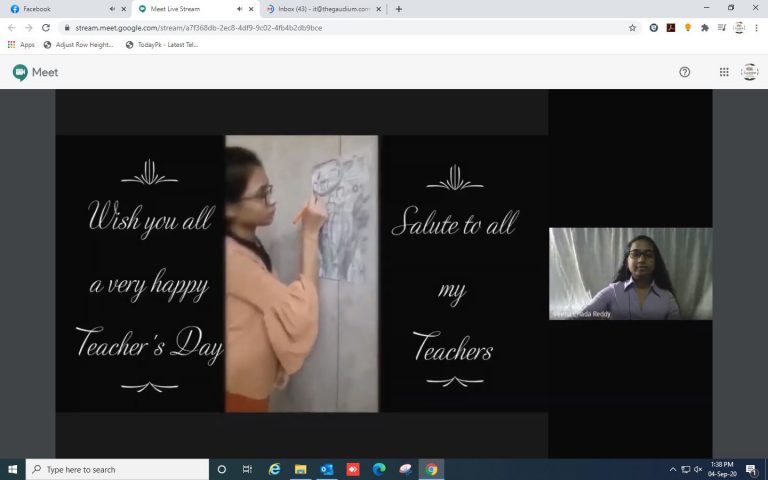Mute audio on the Meet Live Stream tab

(239, 9)
